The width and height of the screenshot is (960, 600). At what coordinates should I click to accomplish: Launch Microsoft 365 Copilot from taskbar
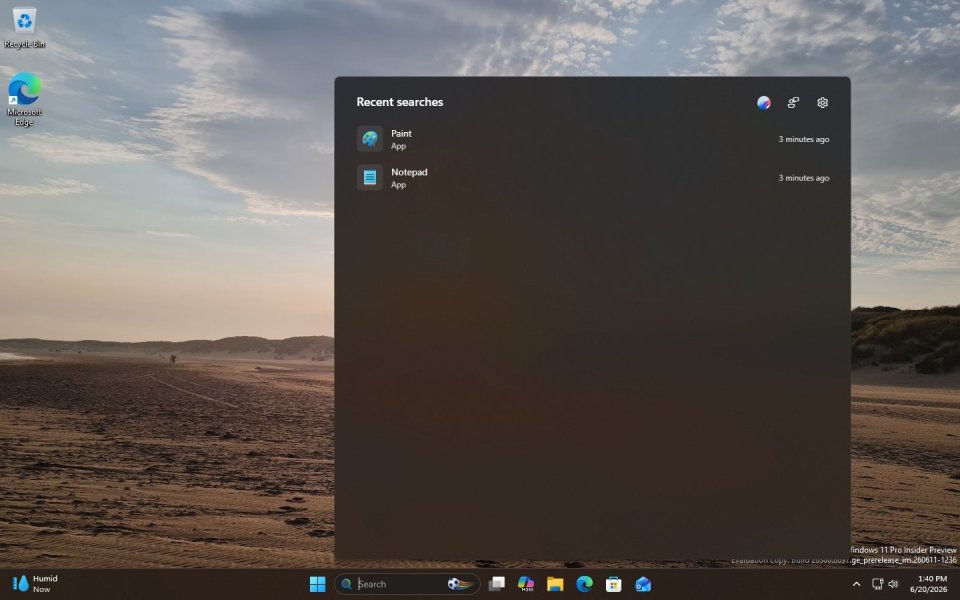[x=526, y=584]
